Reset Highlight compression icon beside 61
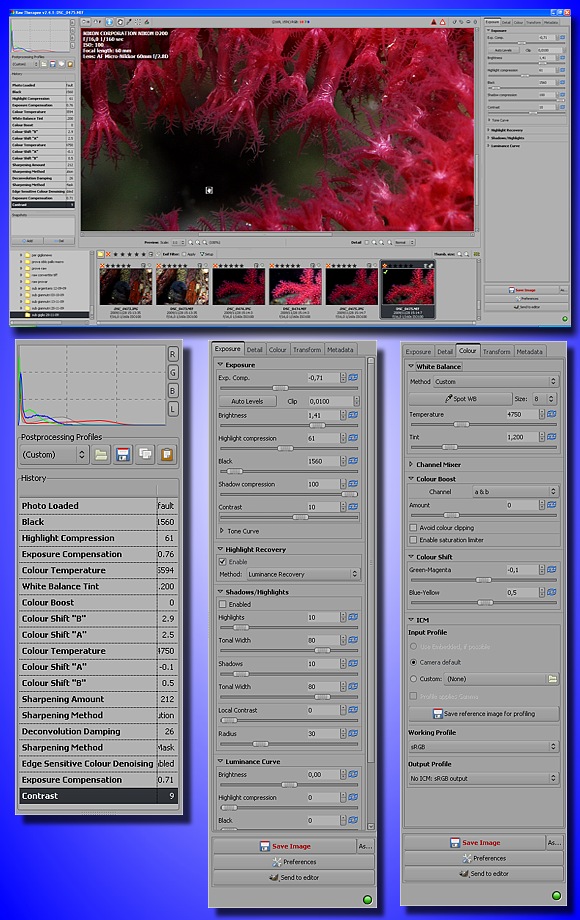The width and height of the screenshot is (580, 920). click(x=353, y=438)
